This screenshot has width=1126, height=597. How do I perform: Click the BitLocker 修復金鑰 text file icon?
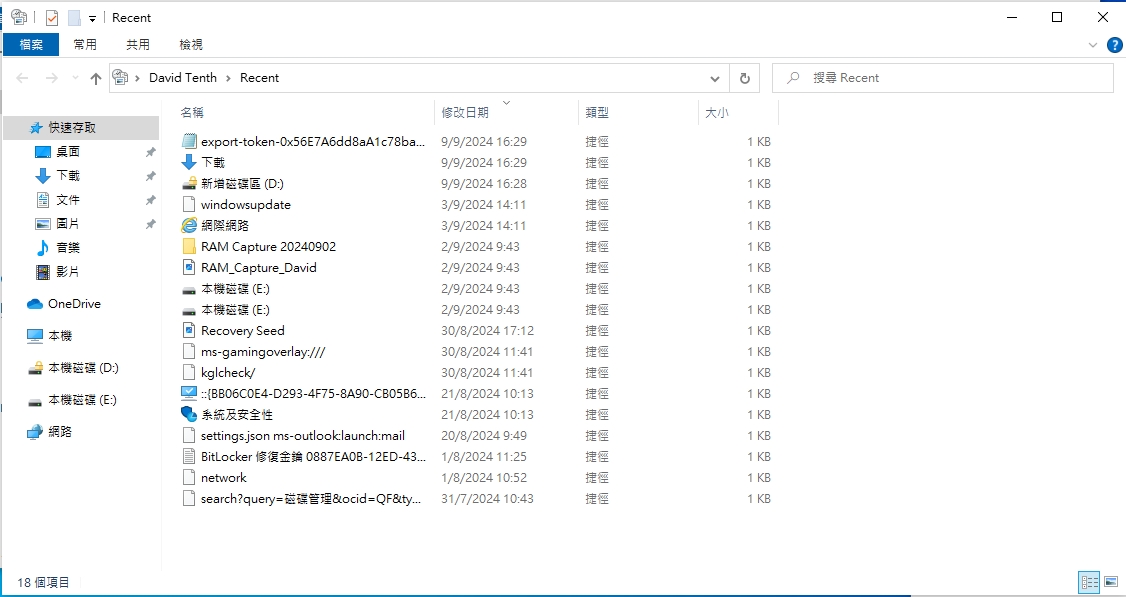[189, 456]
